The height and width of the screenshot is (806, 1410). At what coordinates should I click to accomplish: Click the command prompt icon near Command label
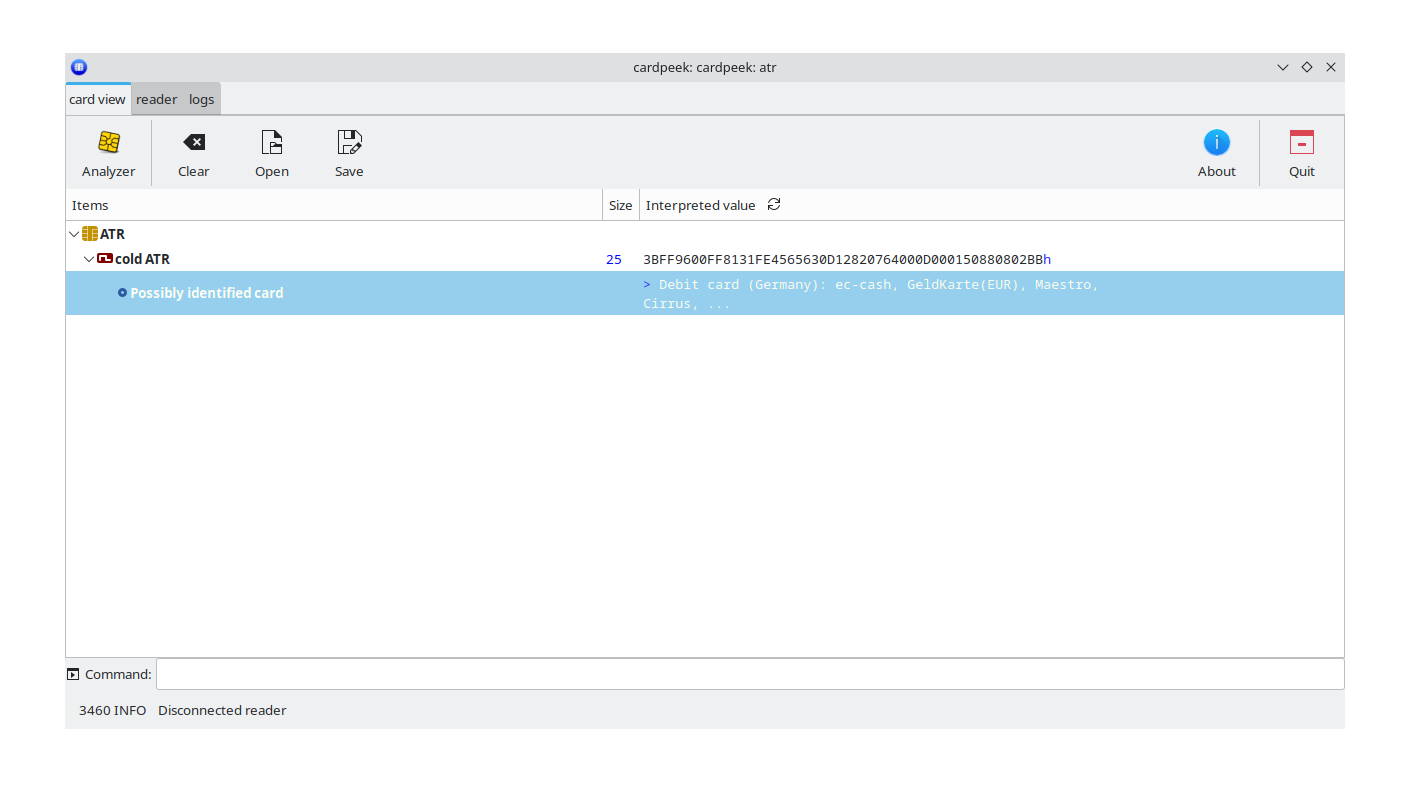click(x=73, y=674)
